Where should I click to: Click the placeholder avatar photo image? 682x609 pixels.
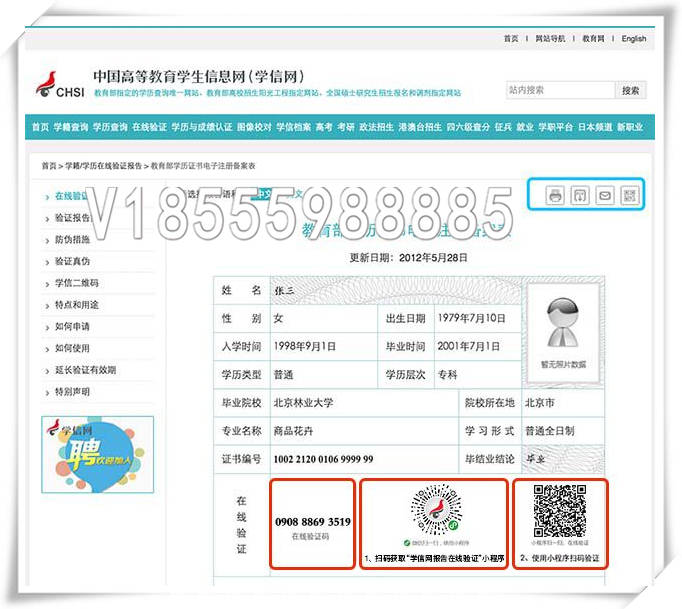coord(563,323)
